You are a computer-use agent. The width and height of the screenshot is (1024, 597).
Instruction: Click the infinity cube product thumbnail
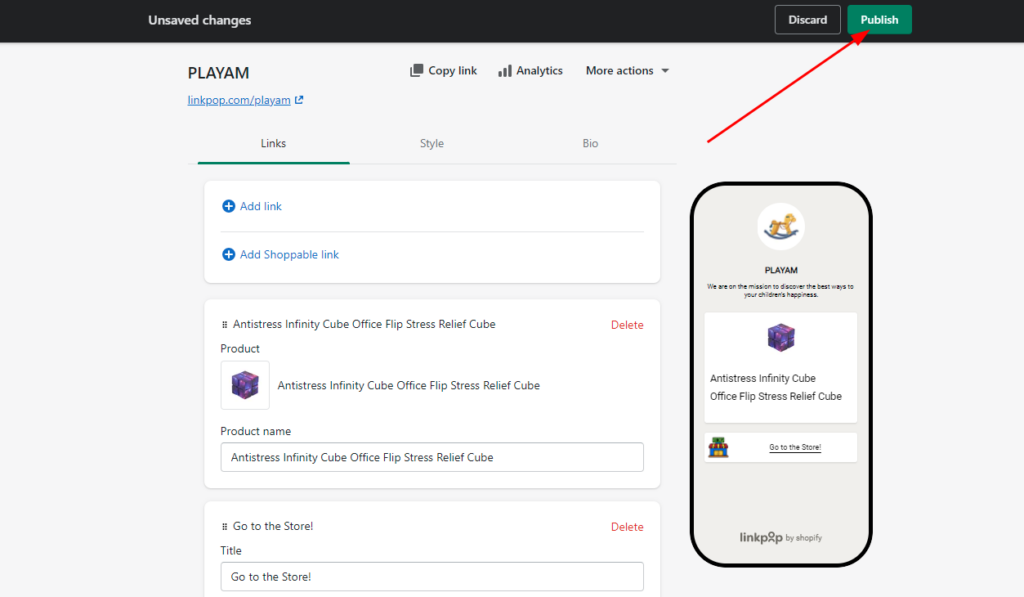[x=245, y=385]
